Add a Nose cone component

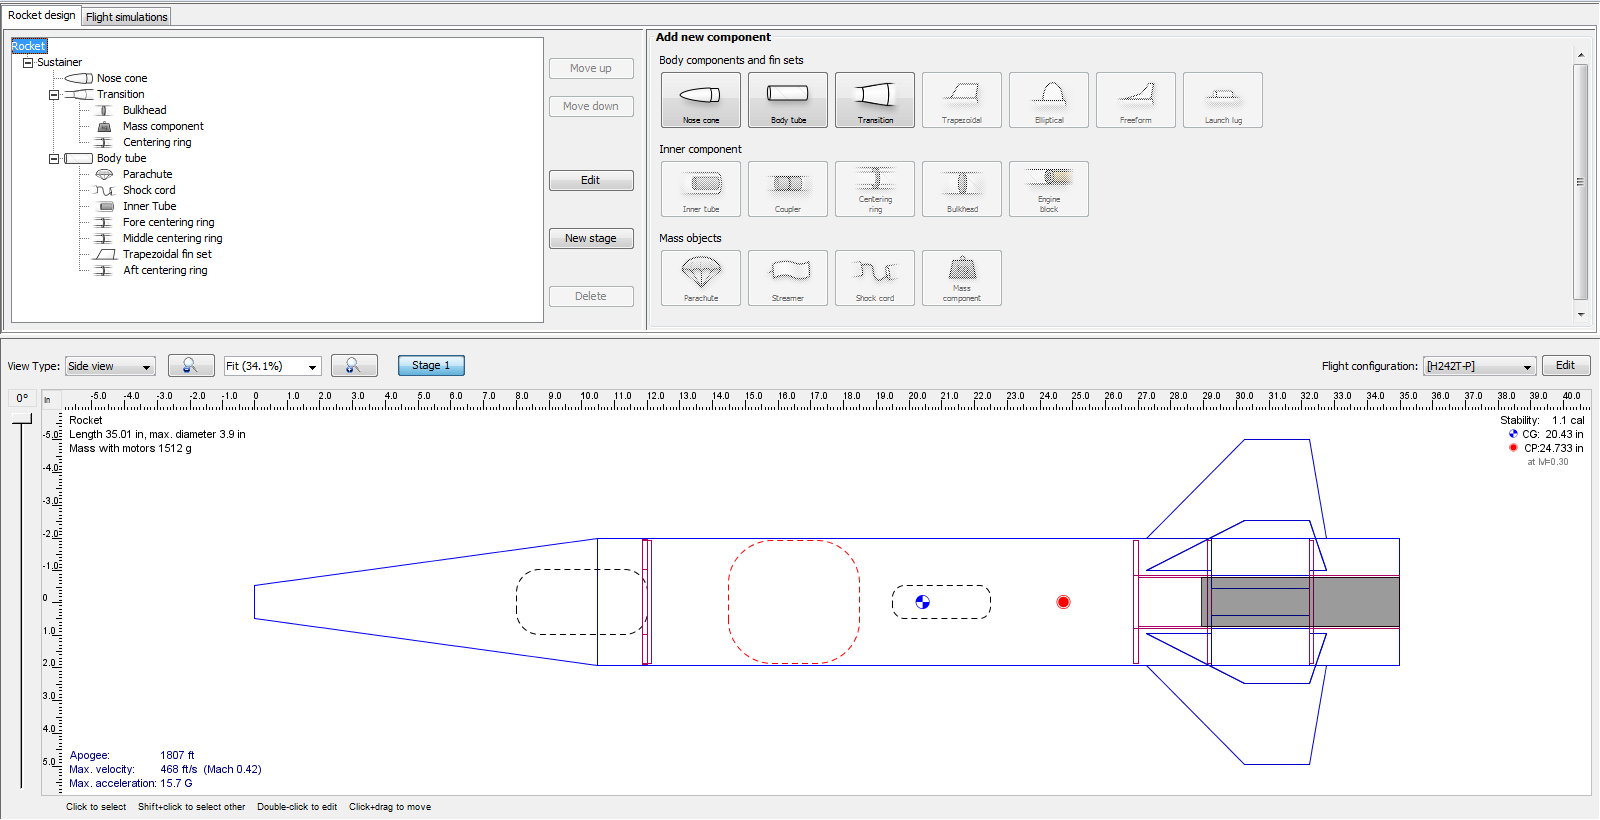(701, 100)
